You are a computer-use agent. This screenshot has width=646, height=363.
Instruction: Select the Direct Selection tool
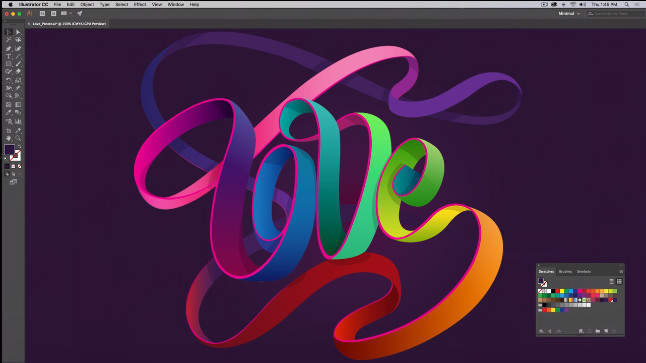click(x=18, y=32)
